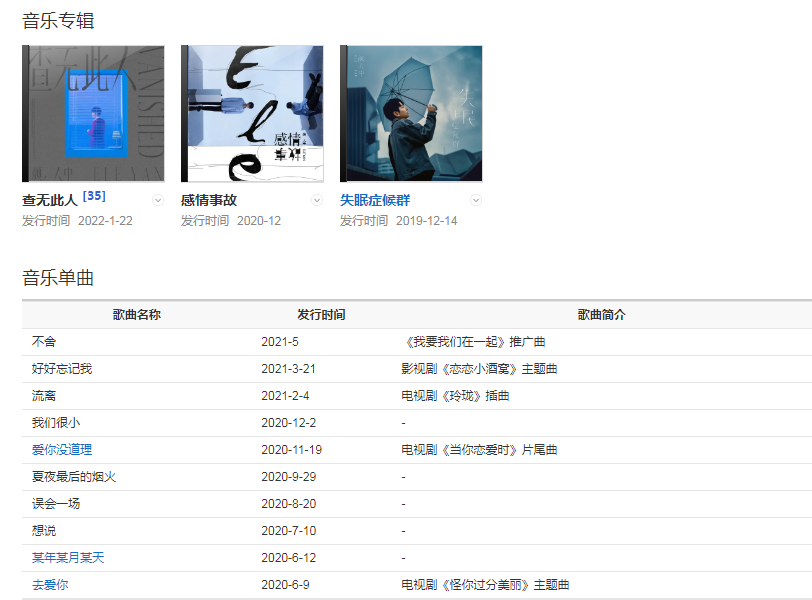Screen dimensions: 812x600
Task: Click the 查无此人 album title
Action: (x=50, y=200)
